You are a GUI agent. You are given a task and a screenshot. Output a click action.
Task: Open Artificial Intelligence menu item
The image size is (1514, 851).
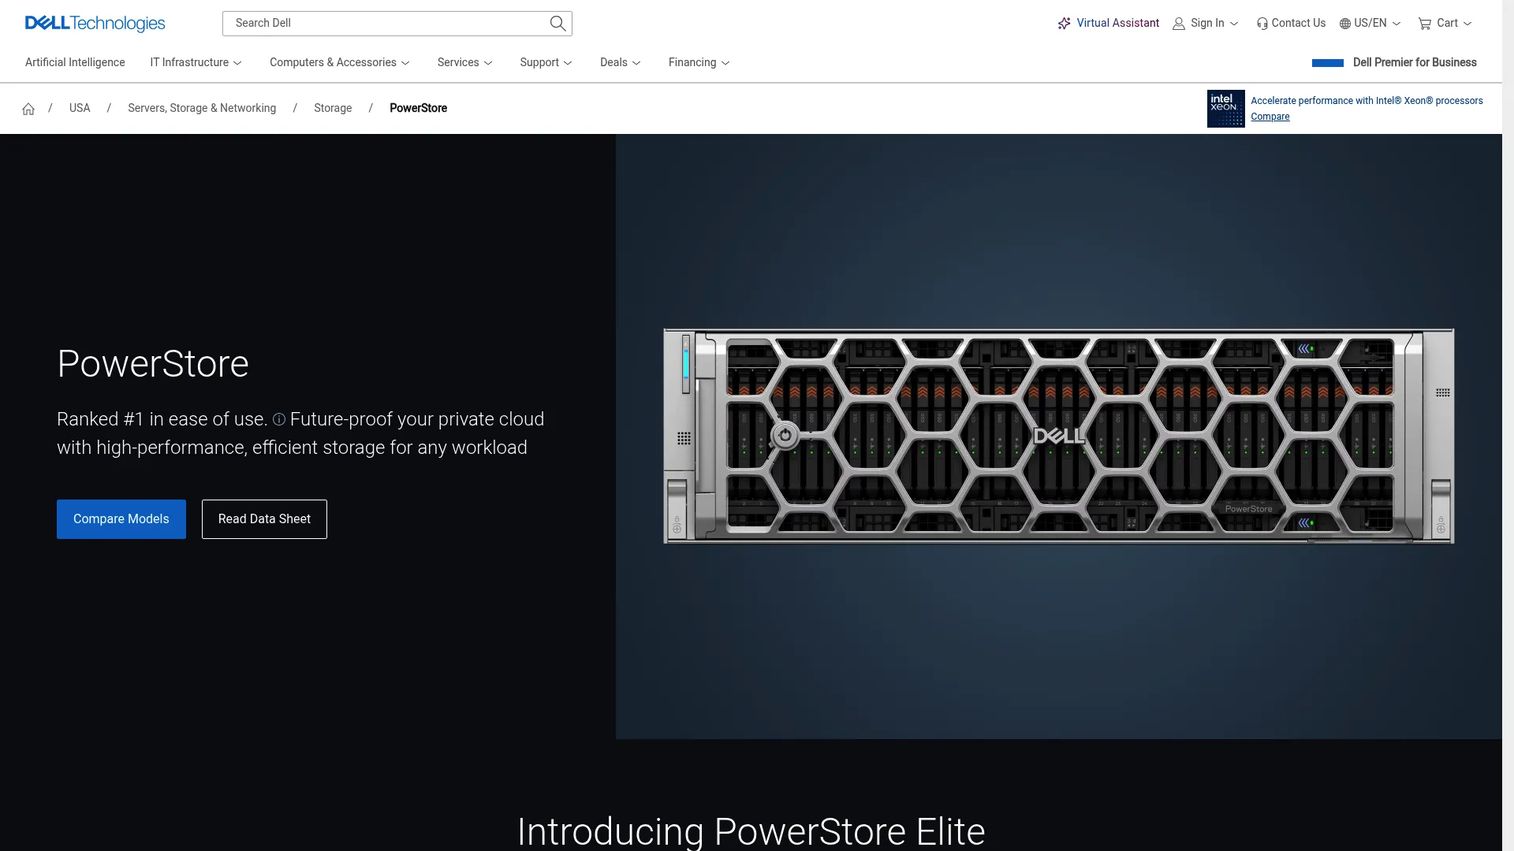[x=75, y=62]
